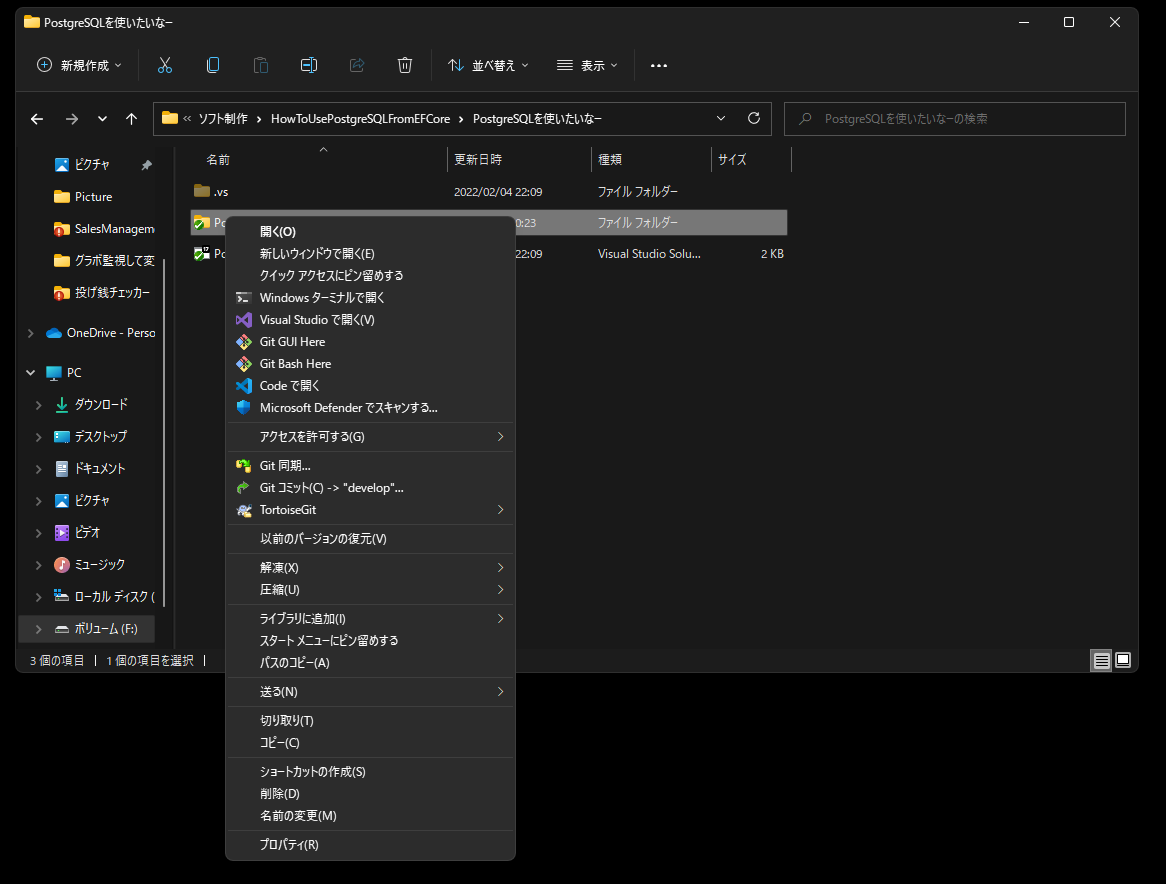The height and width of the screenshot is (884, 1166).
Task: Choose 切り取り(T) in context menu
Action: [x=370, y=720]
